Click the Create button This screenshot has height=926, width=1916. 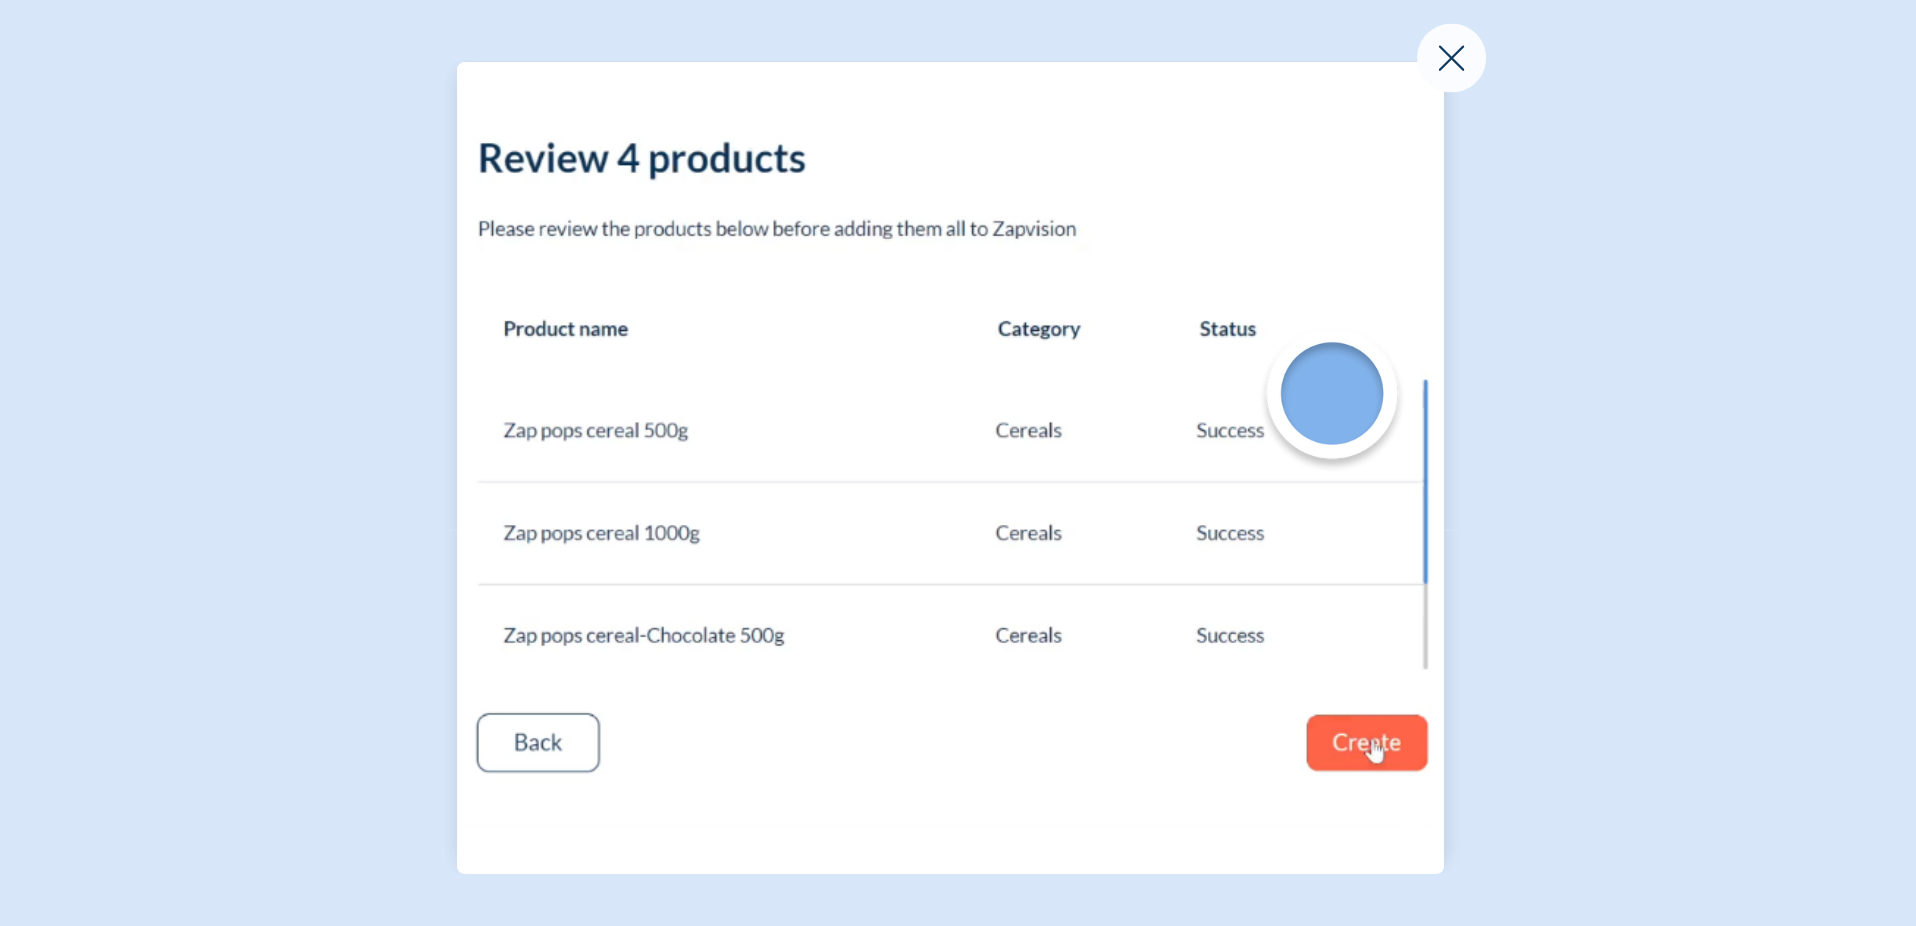pyautogui.click(x=1367, y=743)
